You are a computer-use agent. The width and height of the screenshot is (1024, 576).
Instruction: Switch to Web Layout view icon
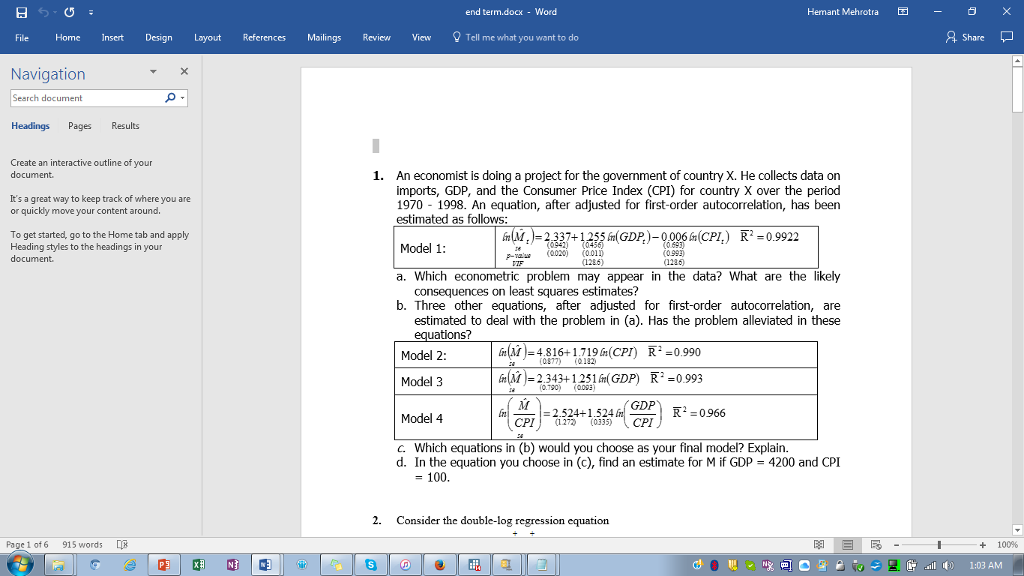[876, 545]
